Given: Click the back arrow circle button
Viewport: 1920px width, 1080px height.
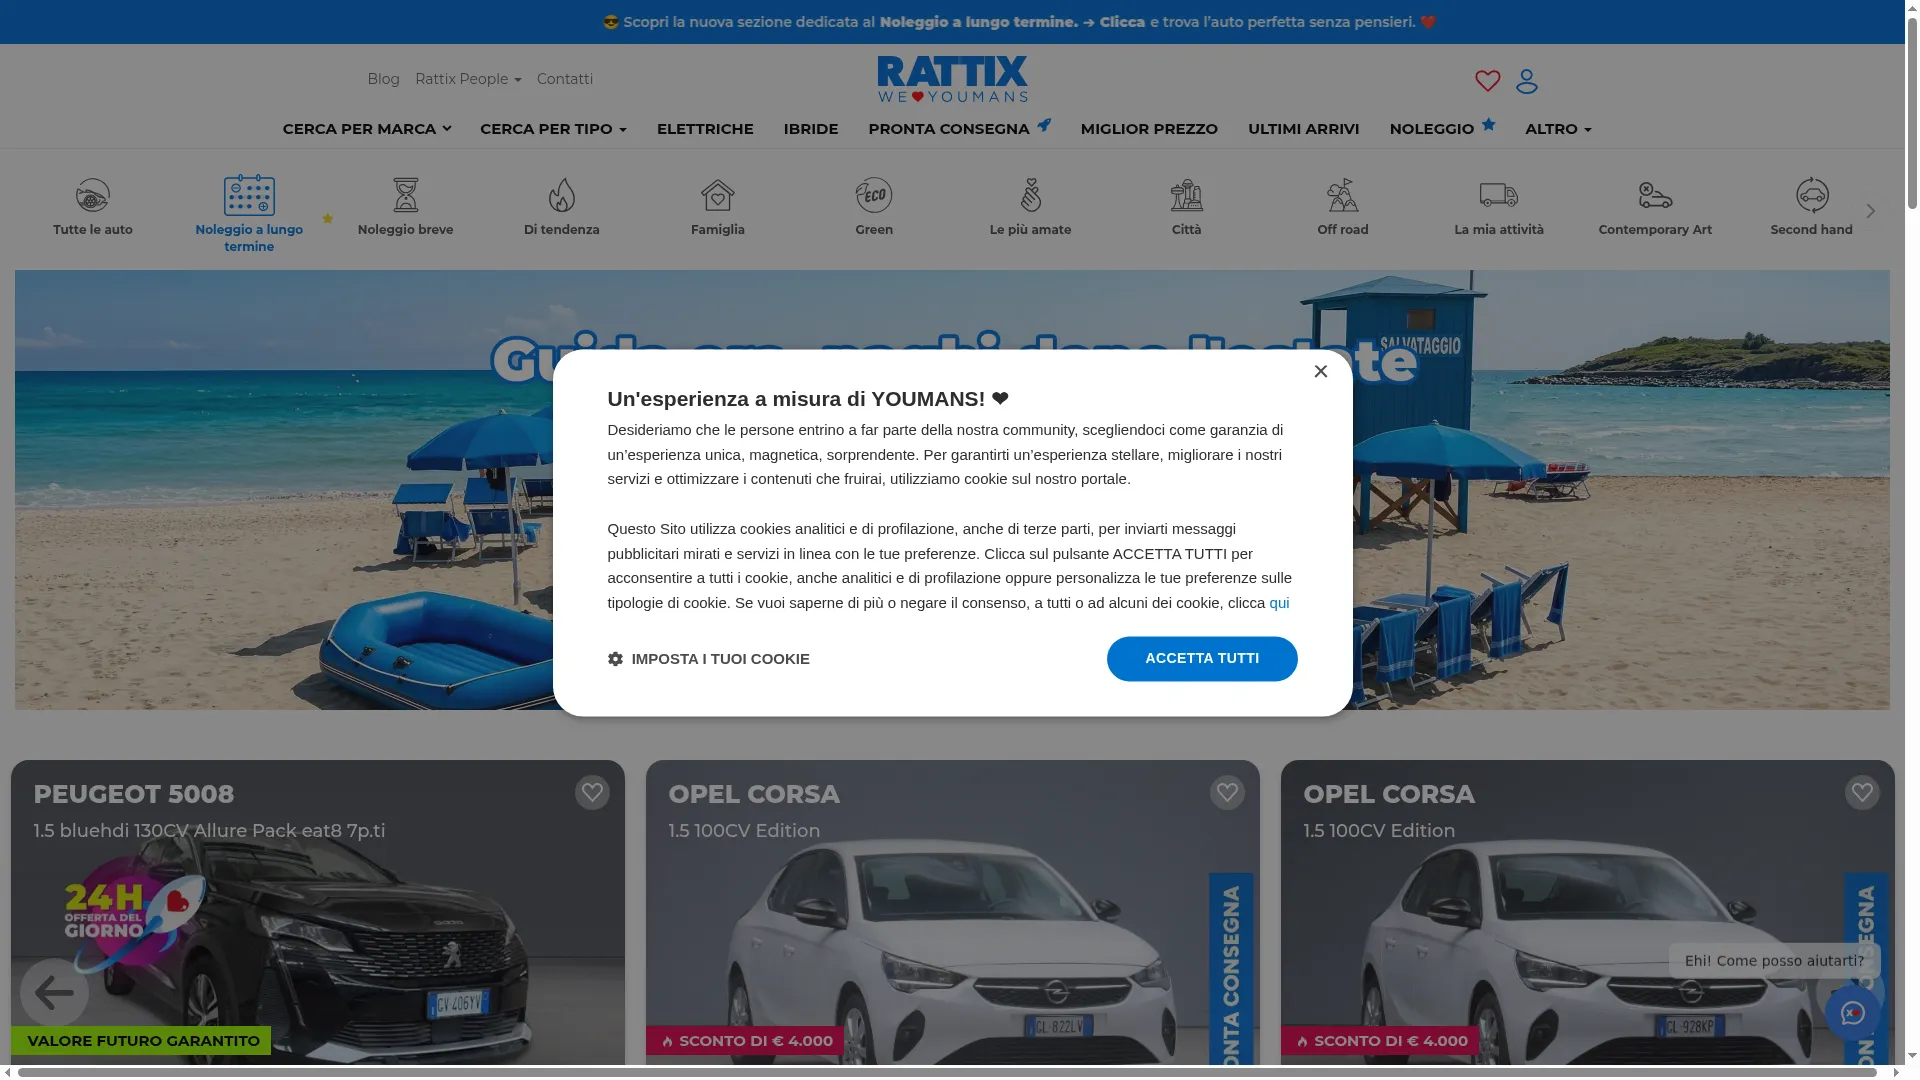Looking at the screenshot, I should tap(54, 992).
